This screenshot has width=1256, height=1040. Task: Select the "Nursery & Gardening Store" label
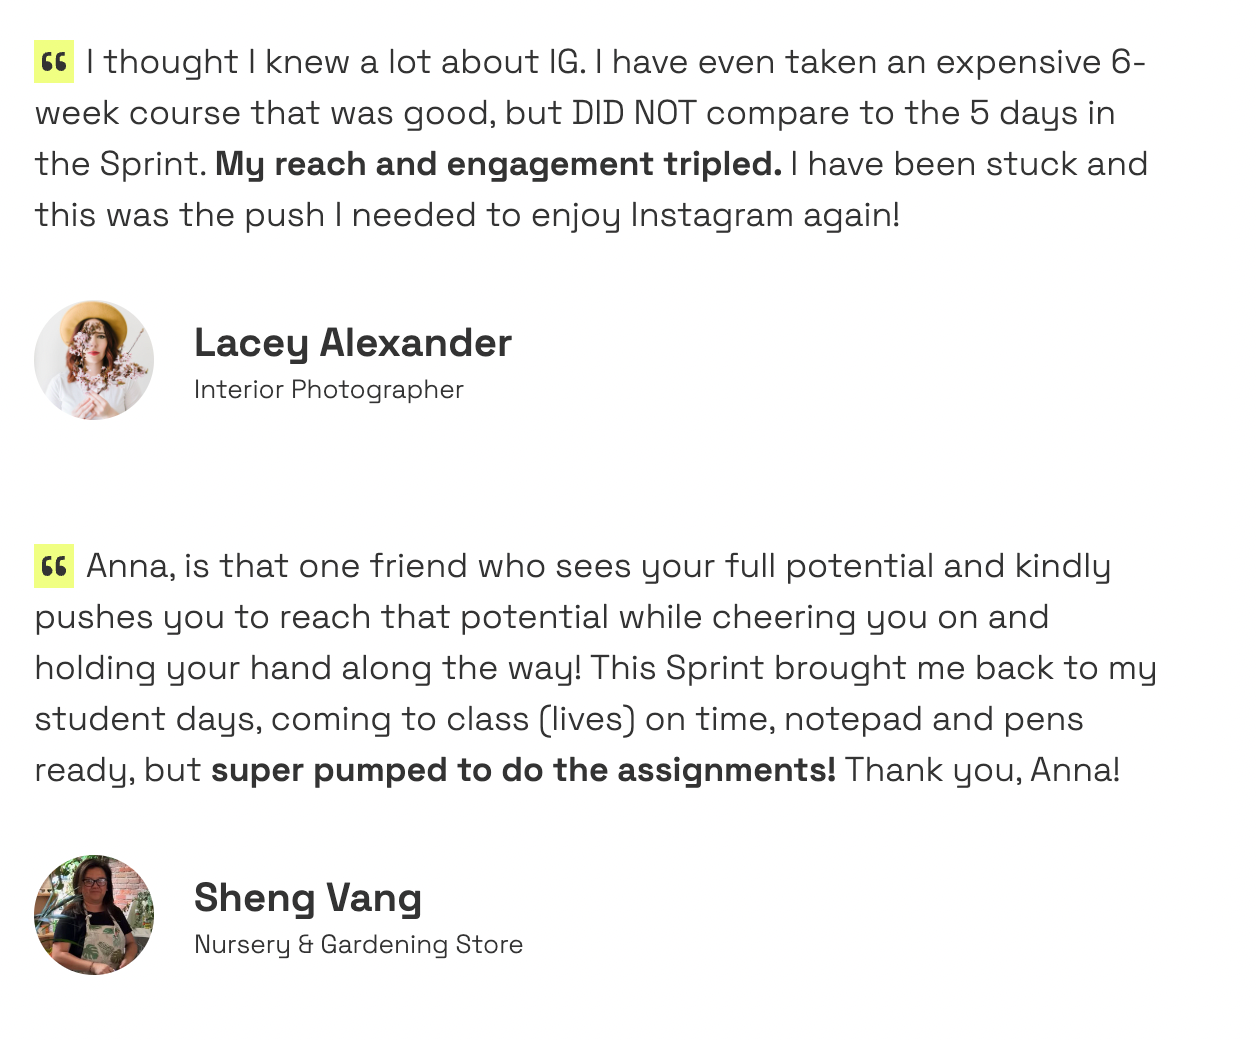click(358, 944)
